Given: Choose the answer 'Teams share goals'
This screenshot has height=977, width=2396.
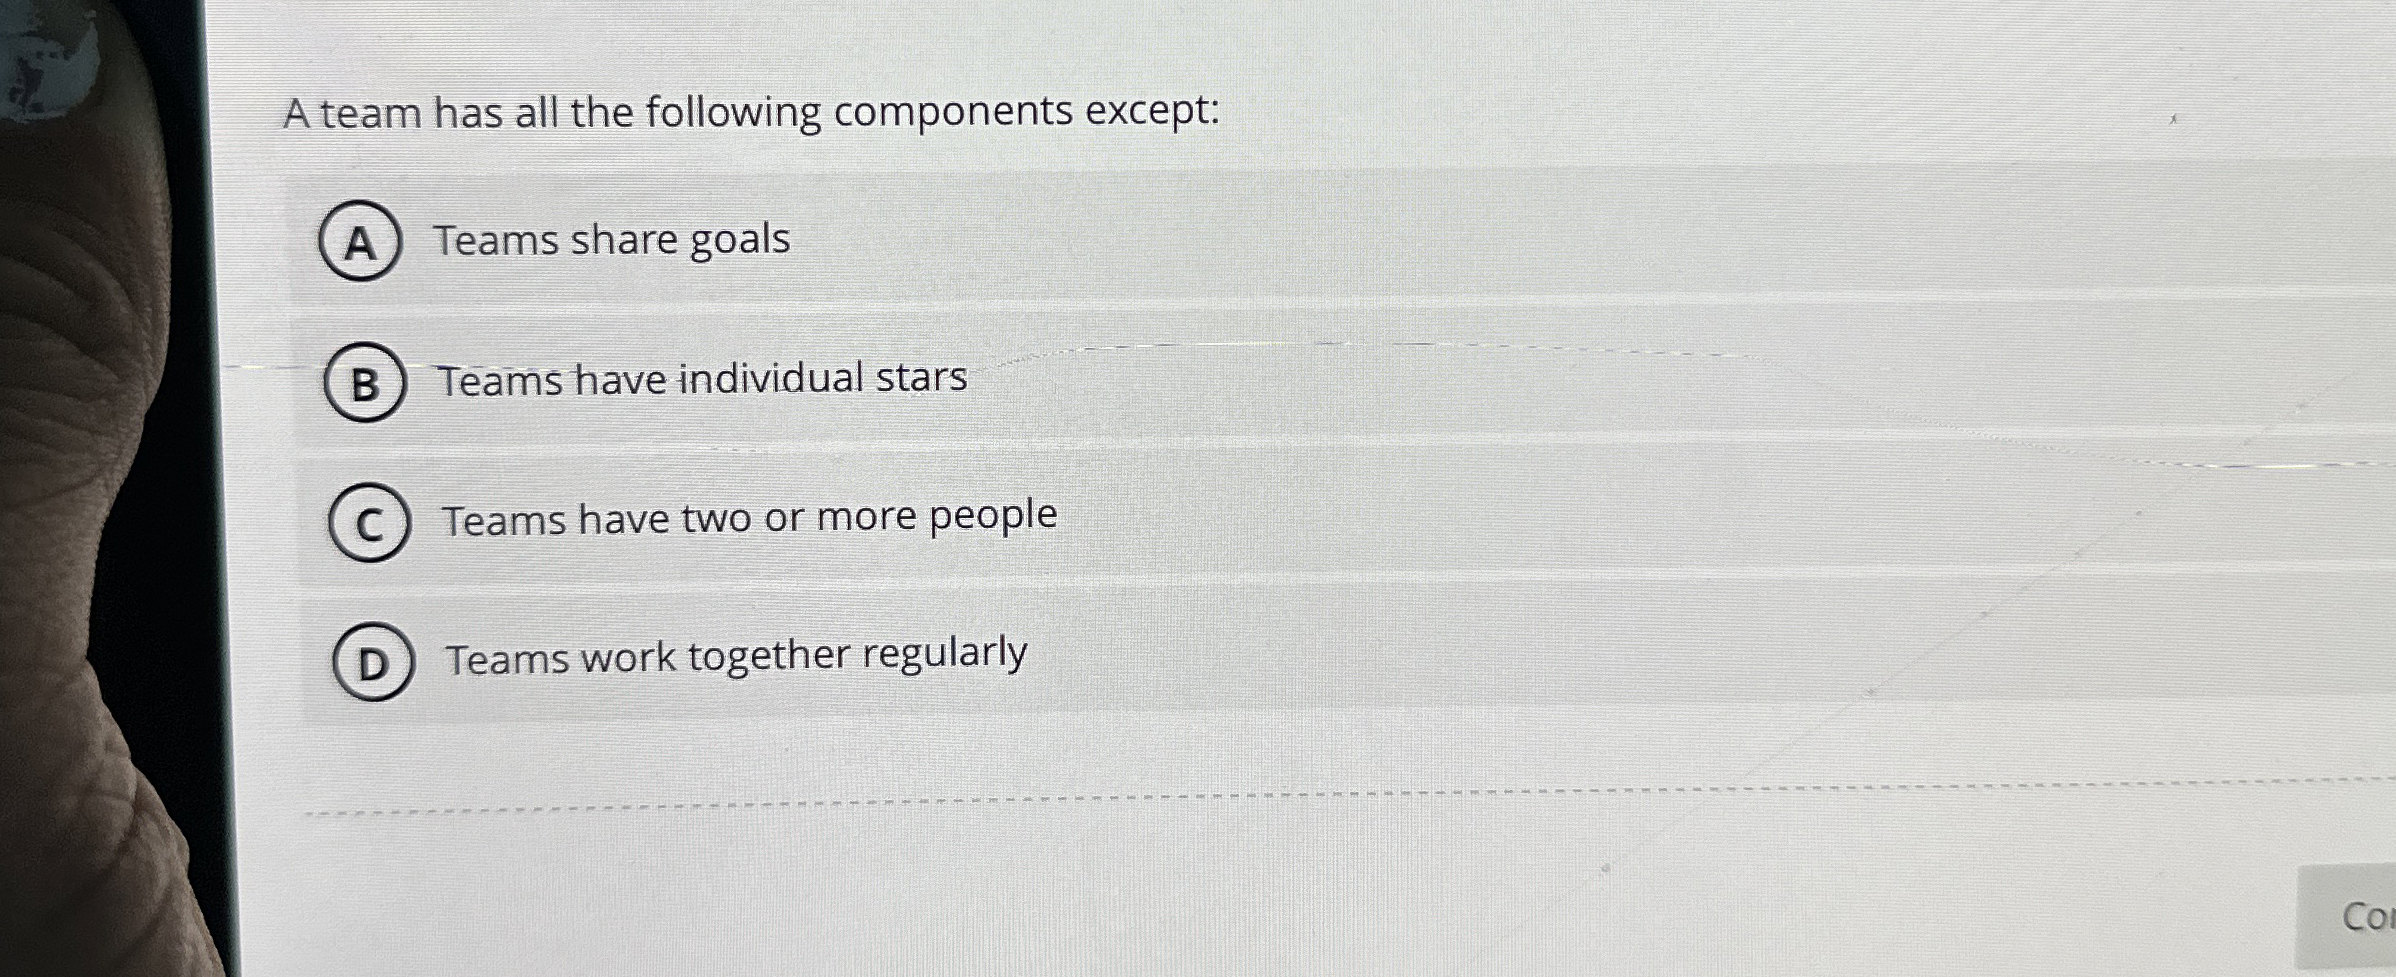Looking at the screenshot, I should [613, 239].
